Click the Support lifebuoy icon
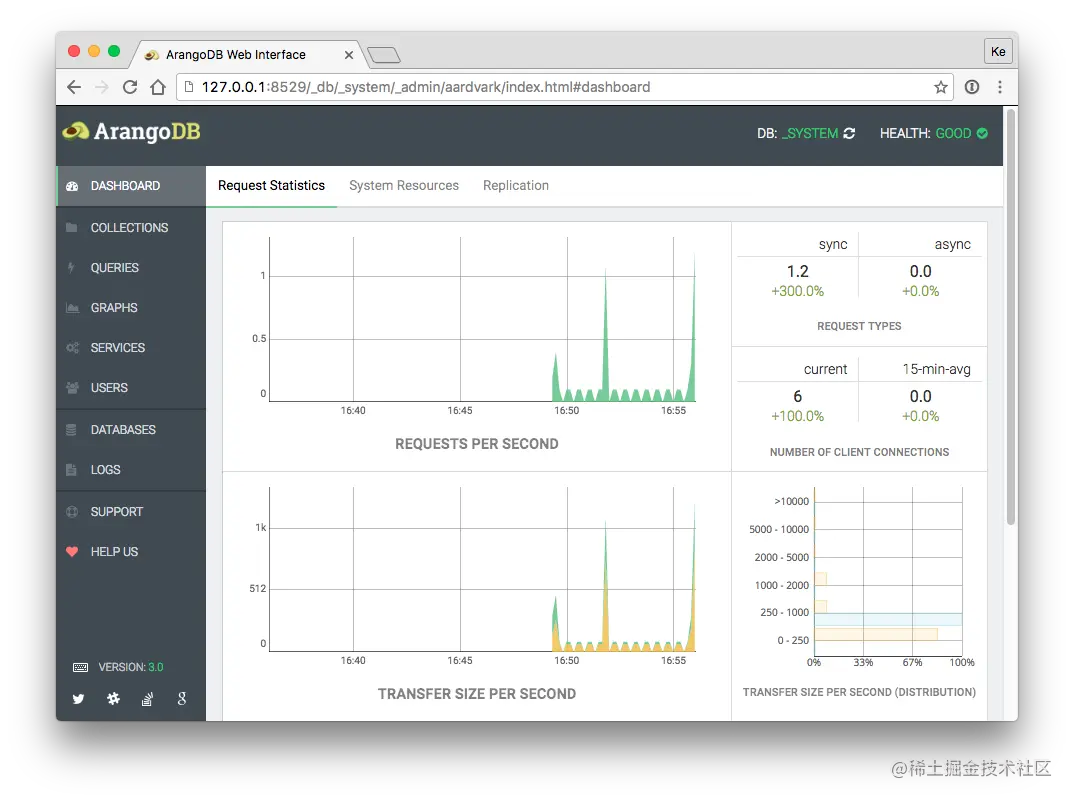This screenshot has height=801, width=1074. pyautogui.click(x=72, y=512)
